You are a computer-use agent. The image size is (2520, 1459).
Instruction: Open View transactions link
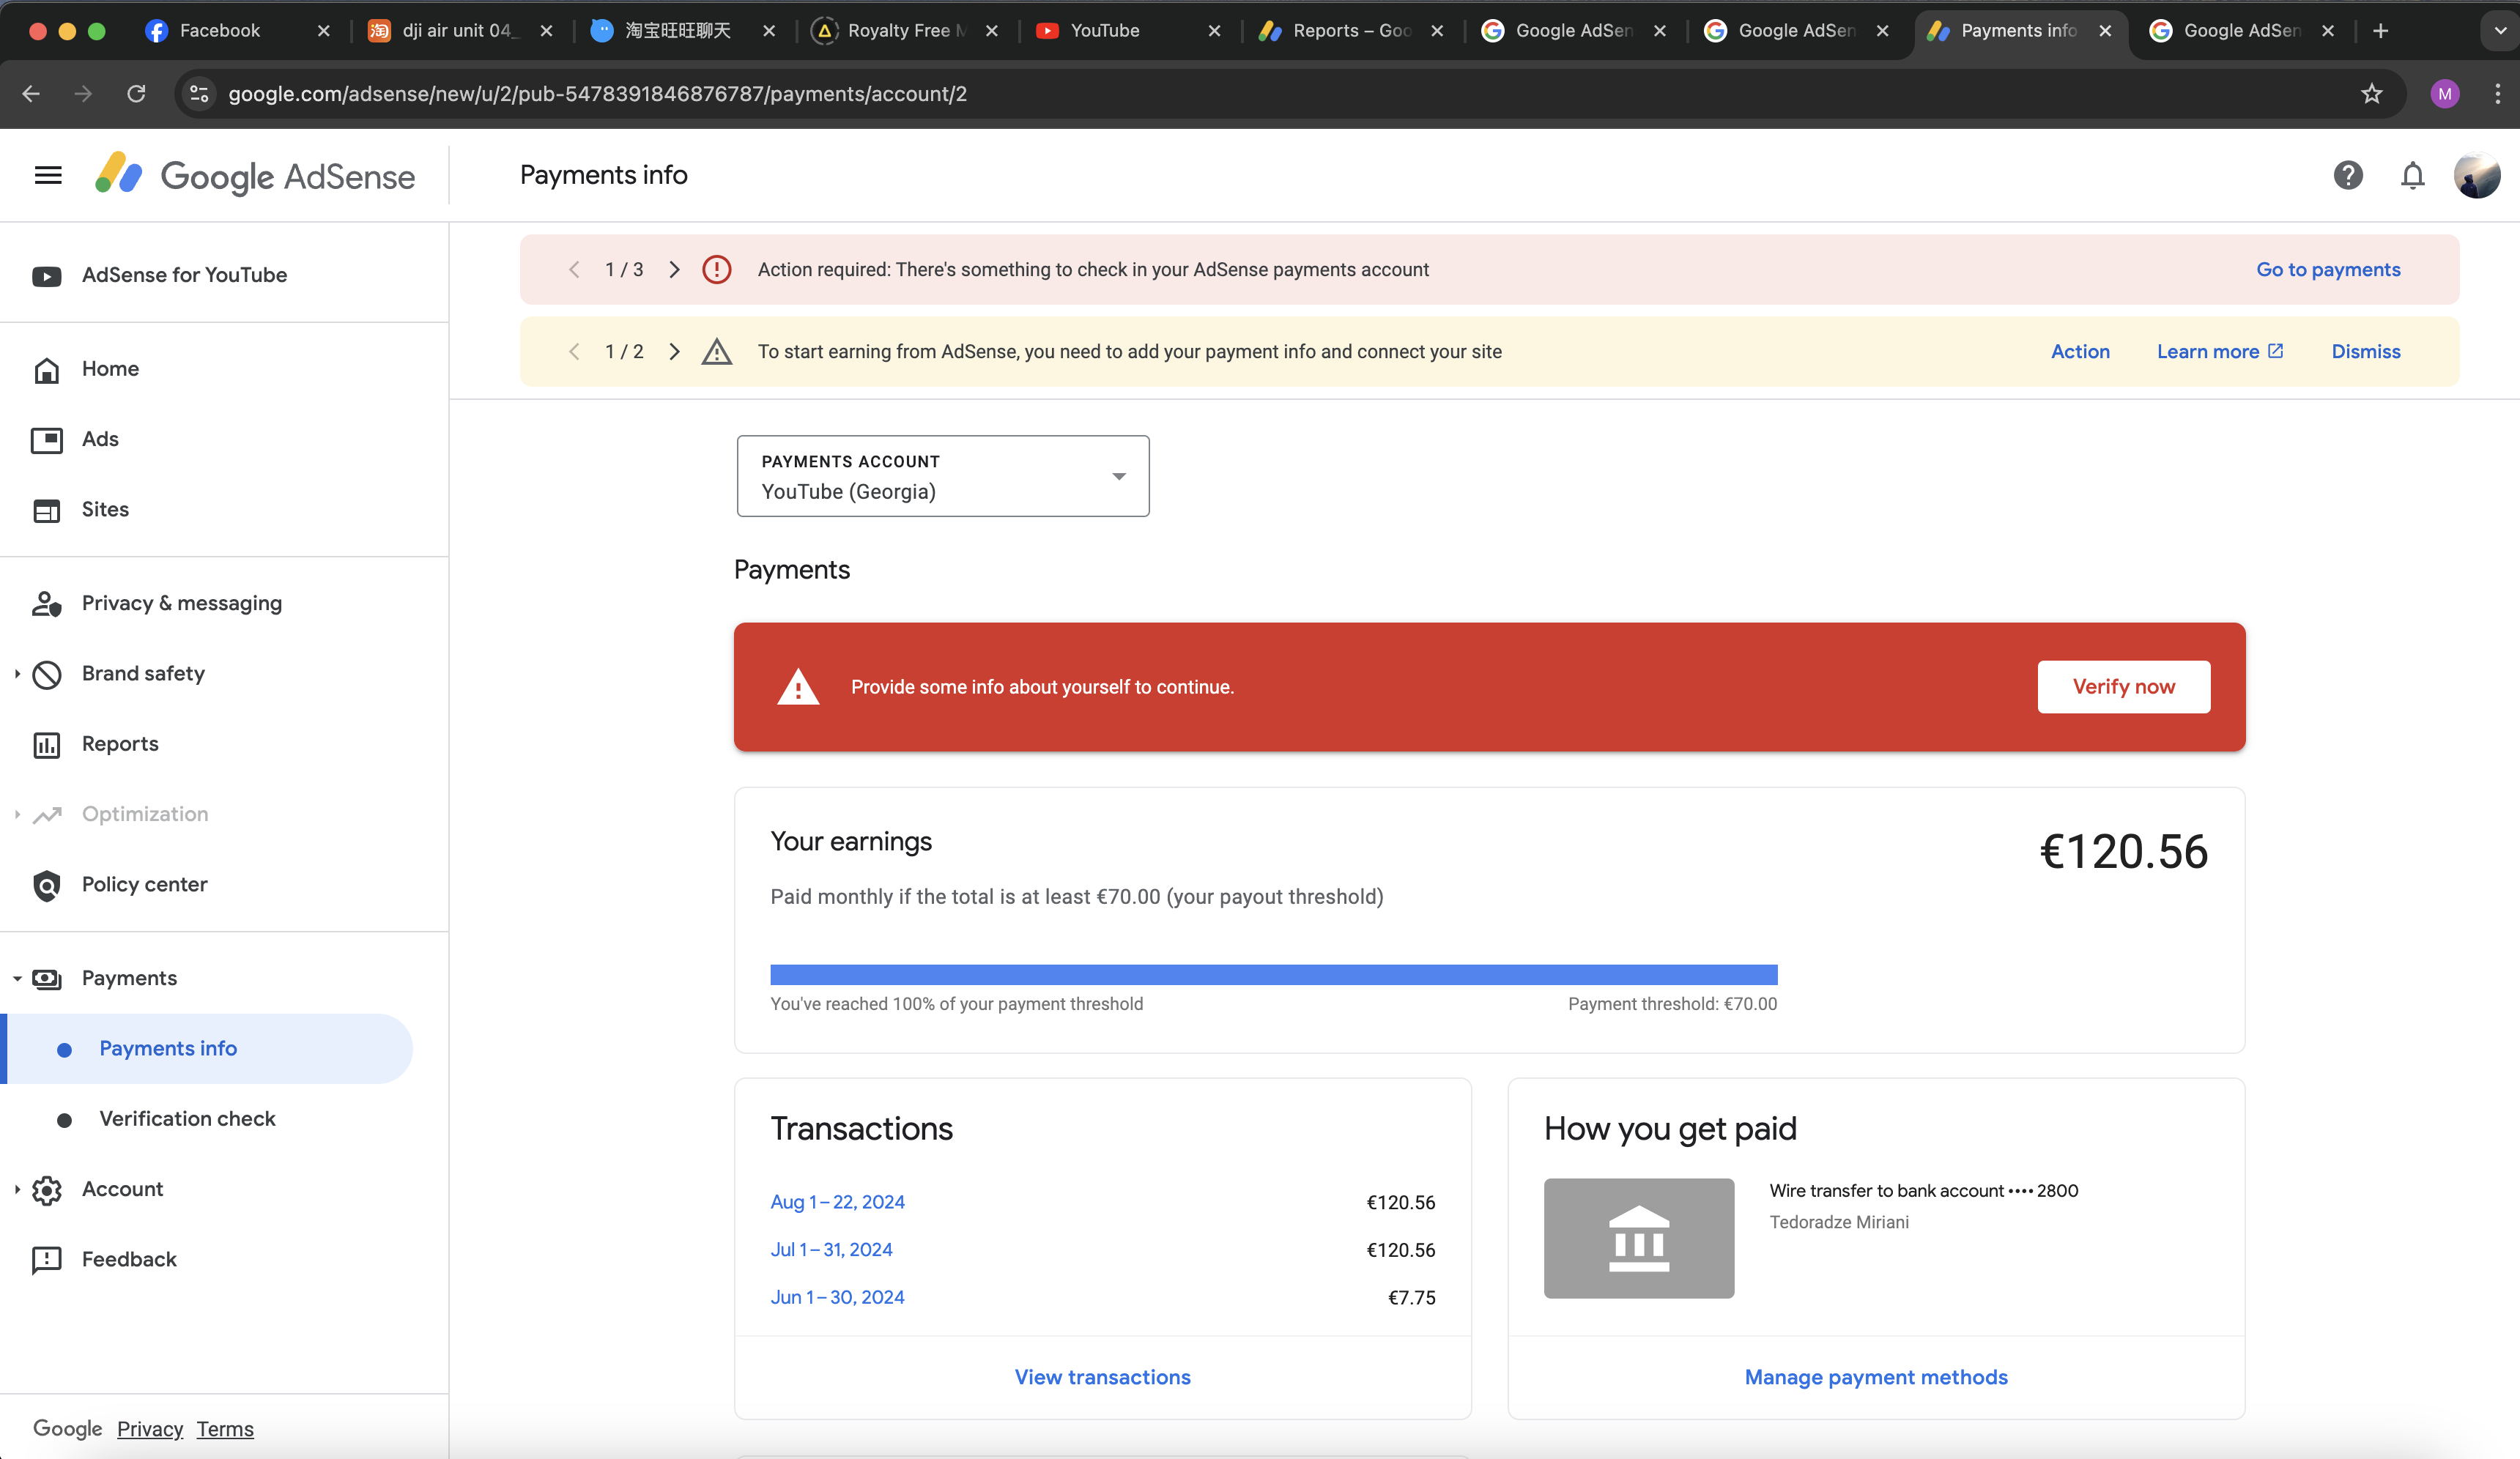pos(1102,1377)
